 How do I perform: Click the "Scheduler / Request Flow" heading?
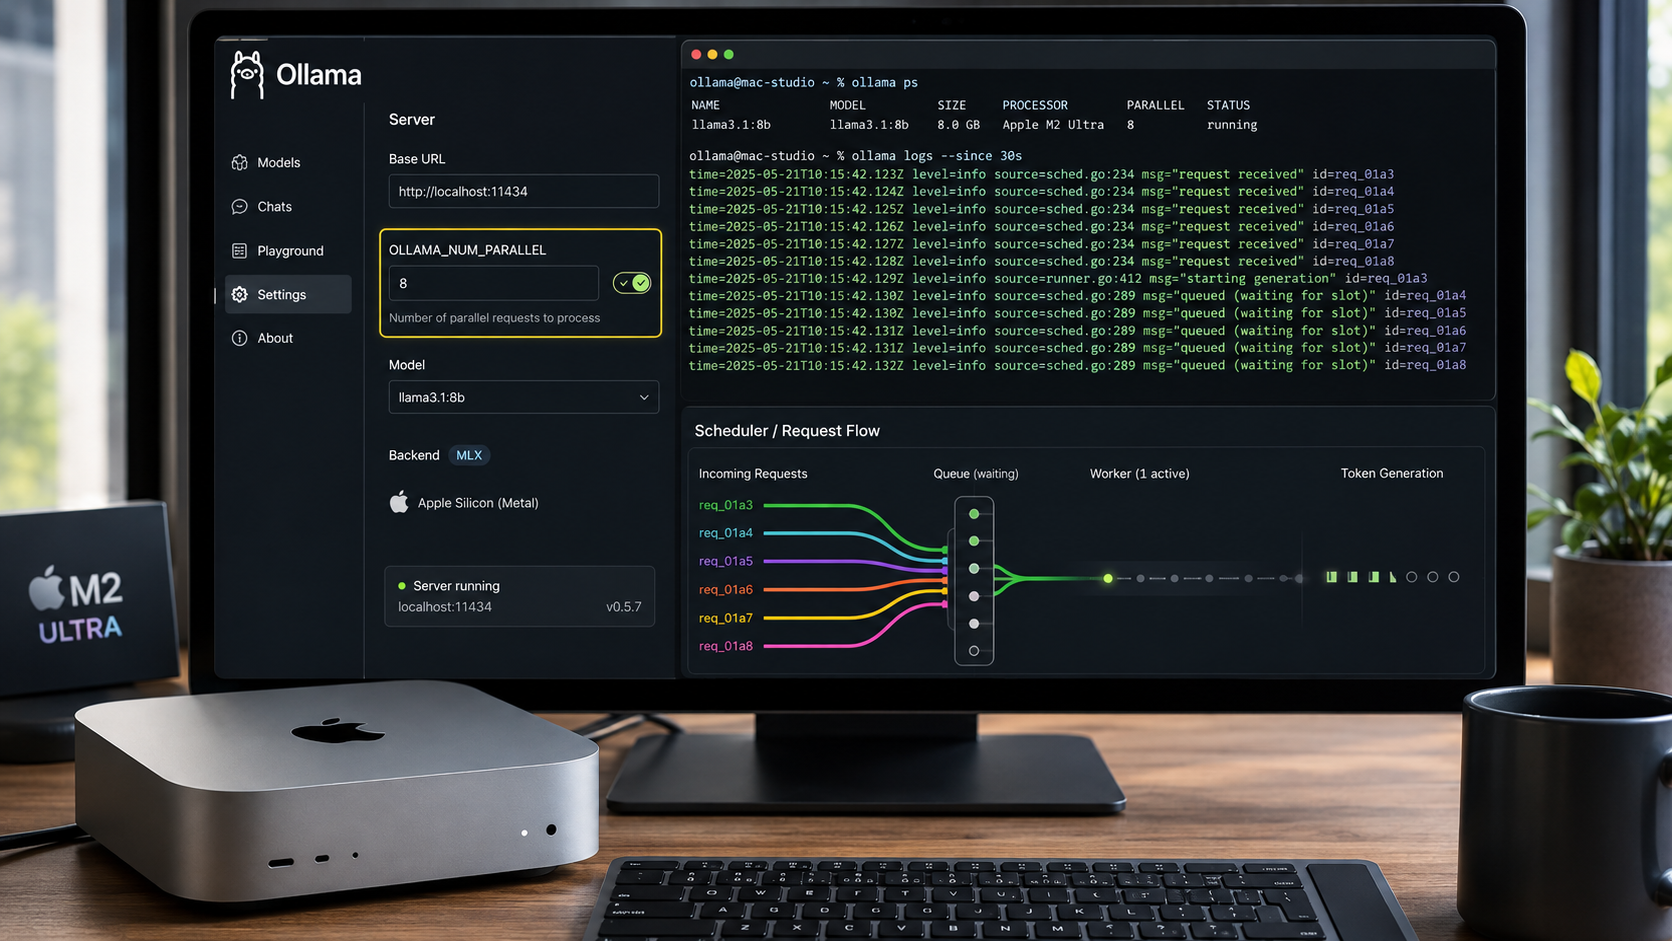pyautogui.click(x=787, y=431)
